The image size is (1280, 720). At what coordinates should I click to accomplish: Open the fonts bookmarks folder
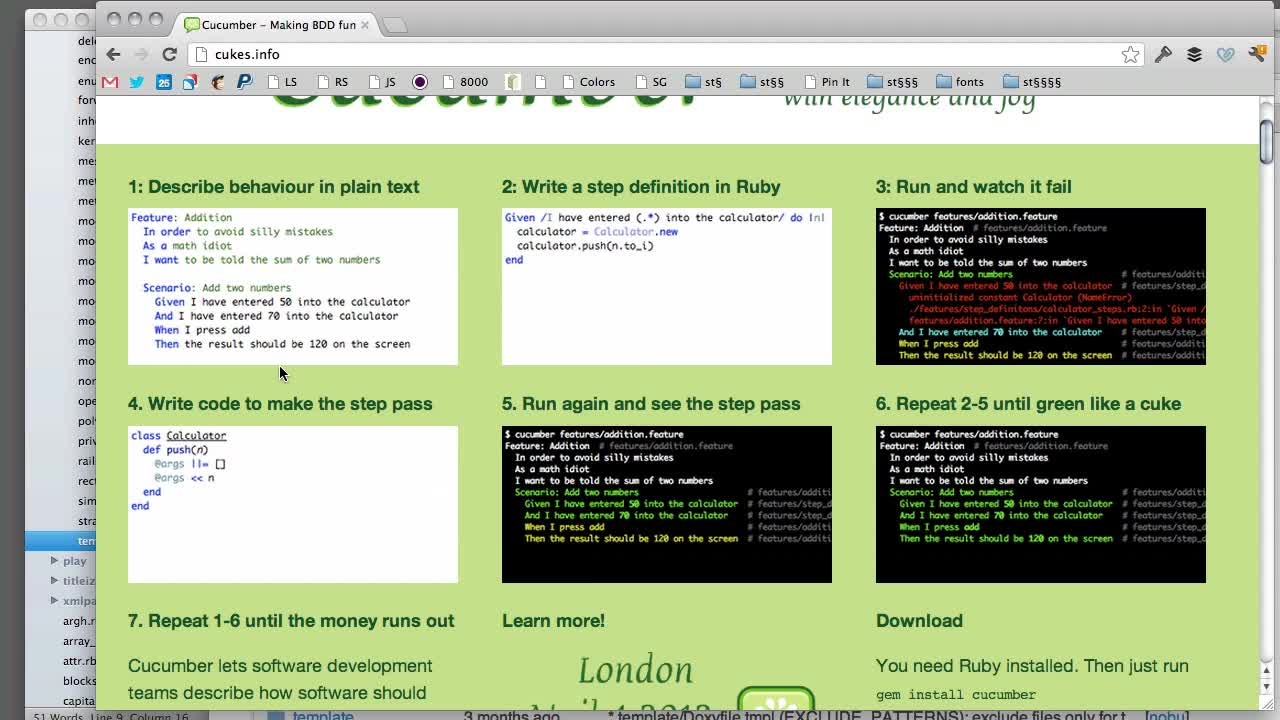(960, 82)
